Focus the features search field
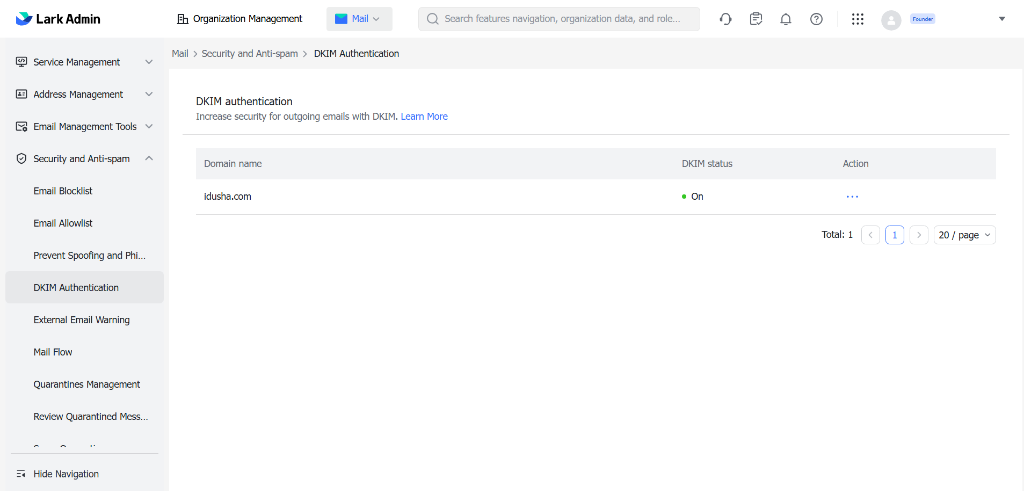Screen dimensions: 1024x491 click(558, 19)
